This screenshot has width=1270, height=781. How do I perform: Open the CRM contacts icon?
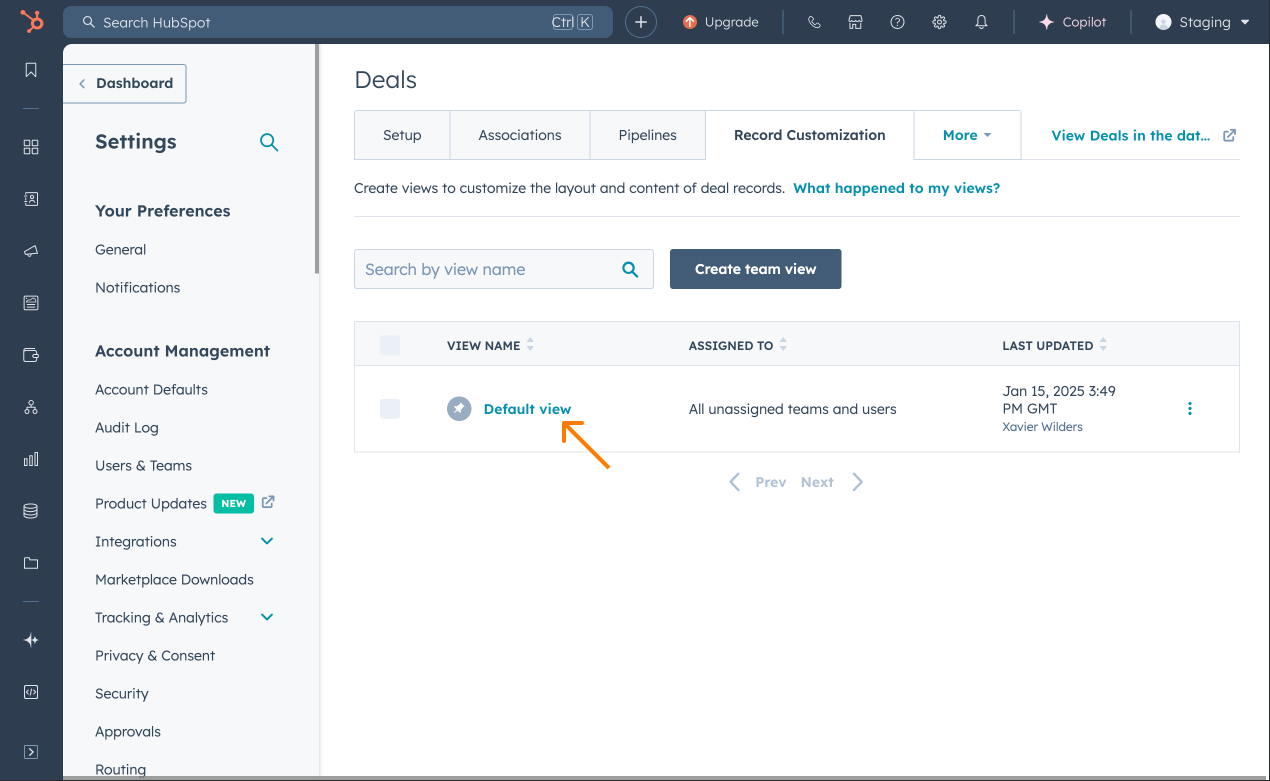click(x=31, y=199)
